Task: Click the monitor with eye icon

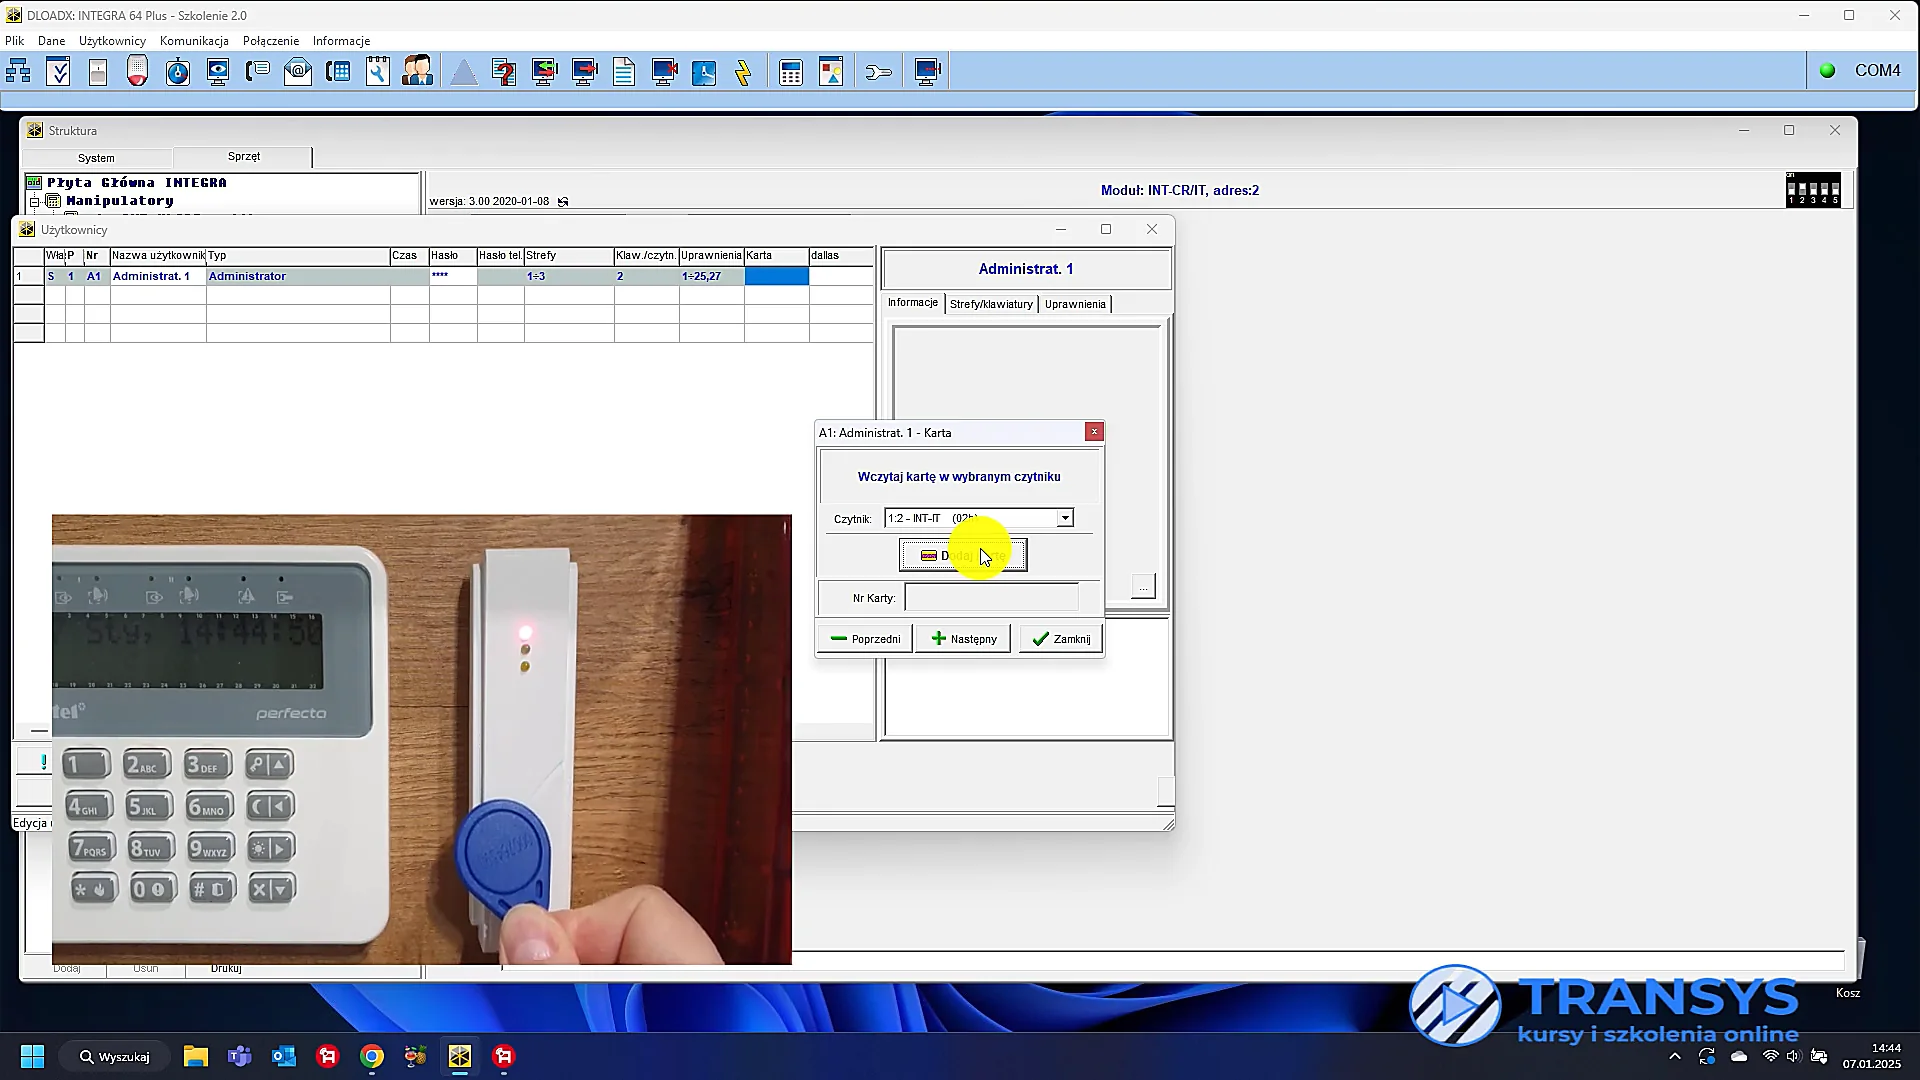Action: [218, 71]
